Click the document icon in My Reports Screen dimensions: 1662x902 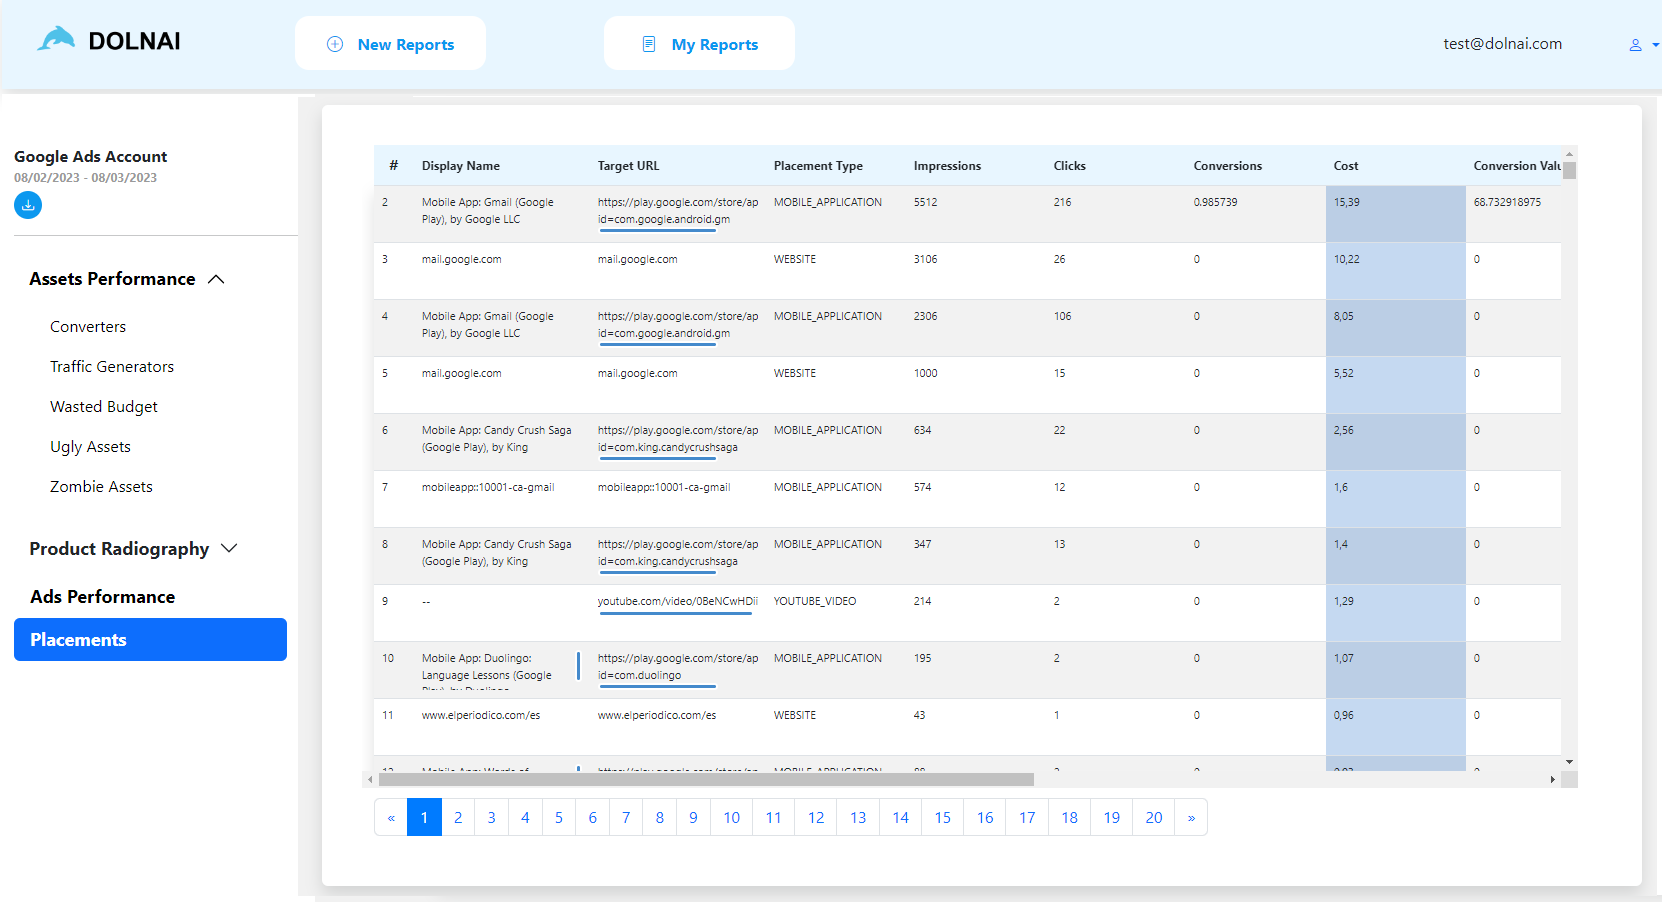pyautogui.click(x=649, y=44)
